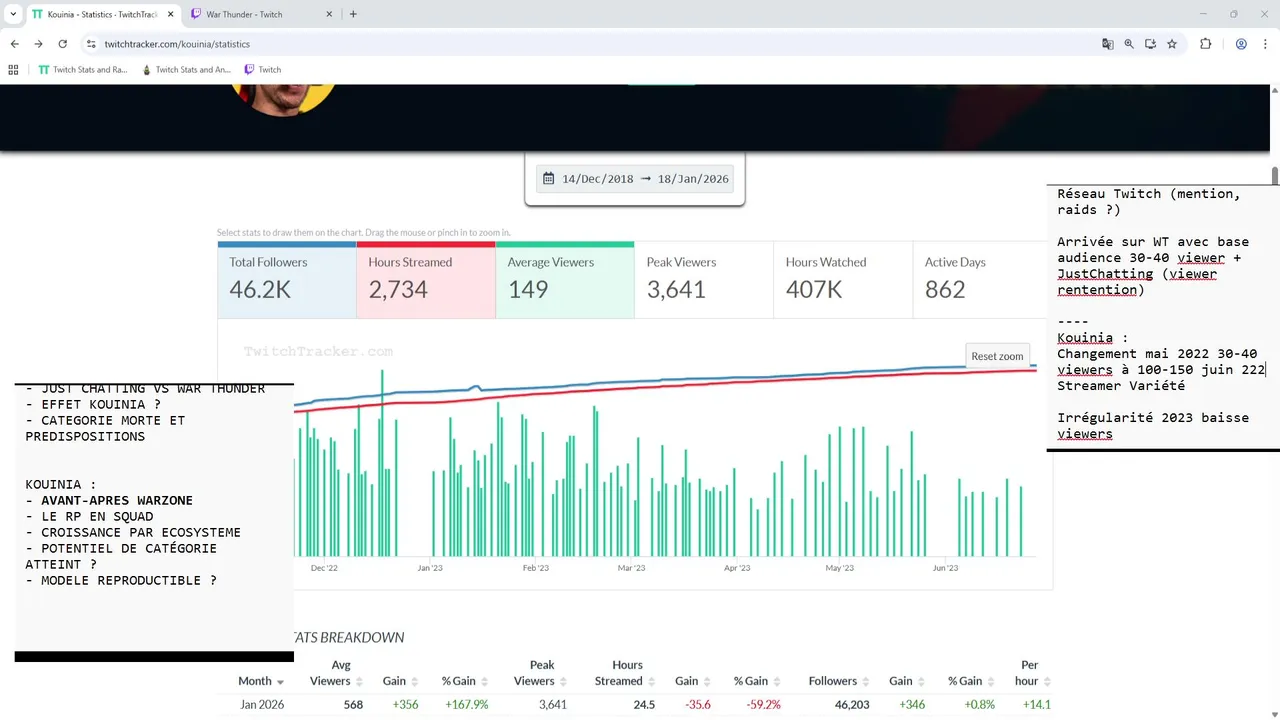Click the page vertical scrollbar thumb
This screenshot has width=1280, height=720.
click(x=1275, y=176)
